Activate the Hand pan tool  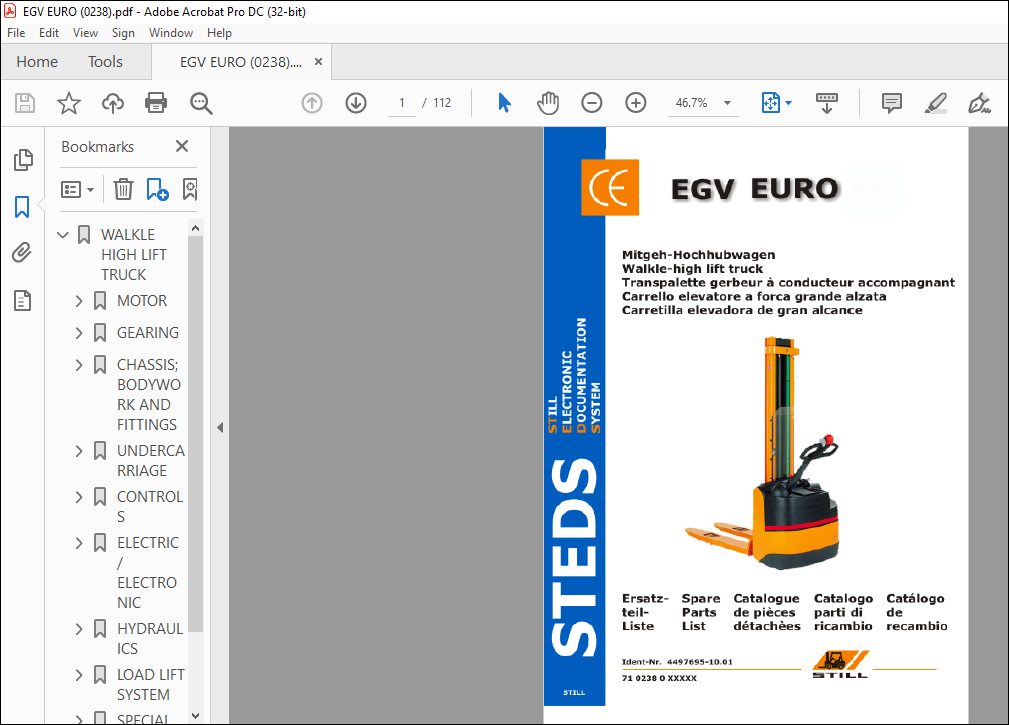(x=548, y=103)
